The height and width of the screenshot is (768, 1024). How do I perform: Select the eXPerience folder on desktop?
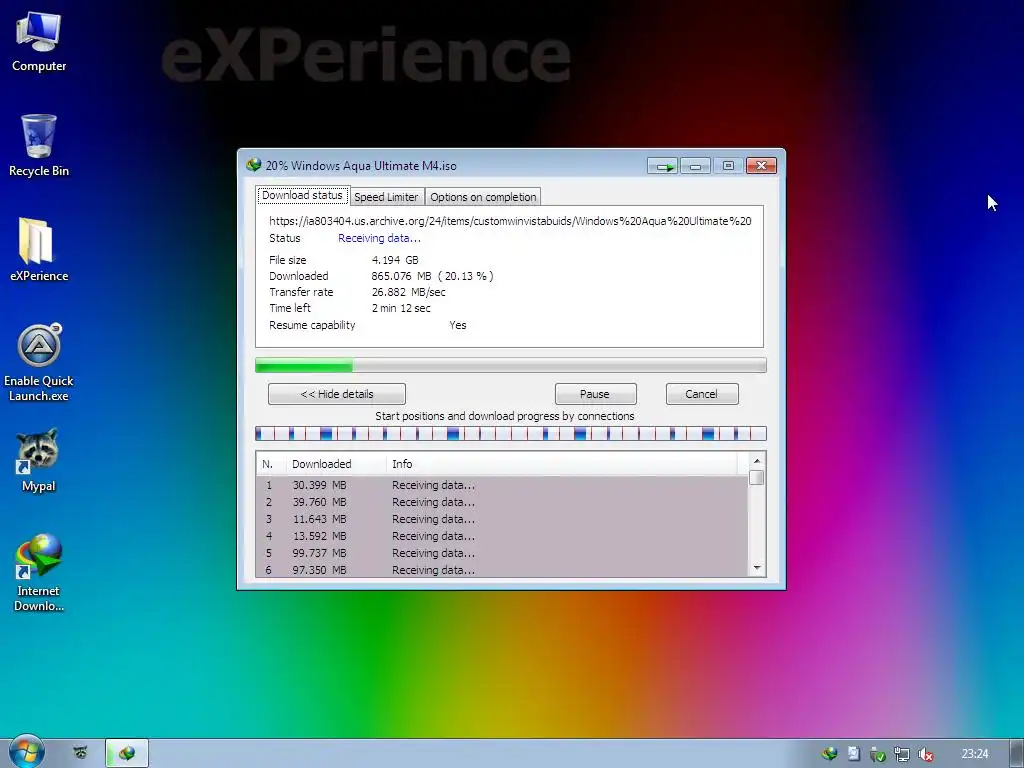[39, 249]
